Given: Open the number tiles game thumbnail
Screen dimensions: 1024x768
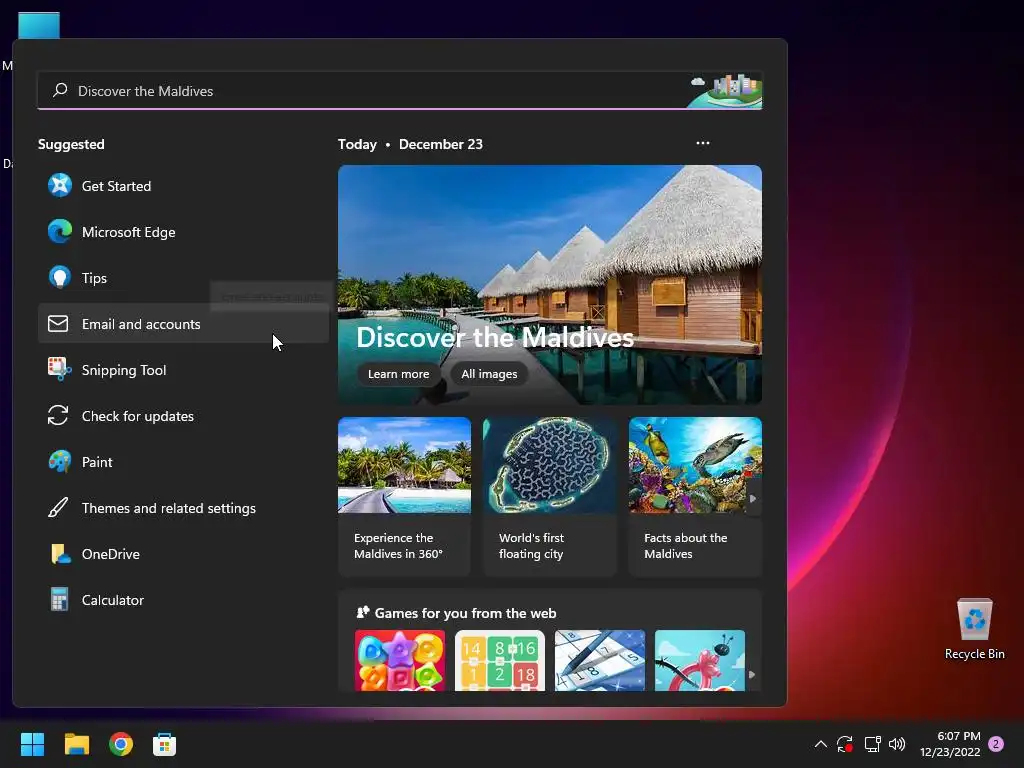Looking at the screenshot, I should pyautogui.click(x=500, y=660).
